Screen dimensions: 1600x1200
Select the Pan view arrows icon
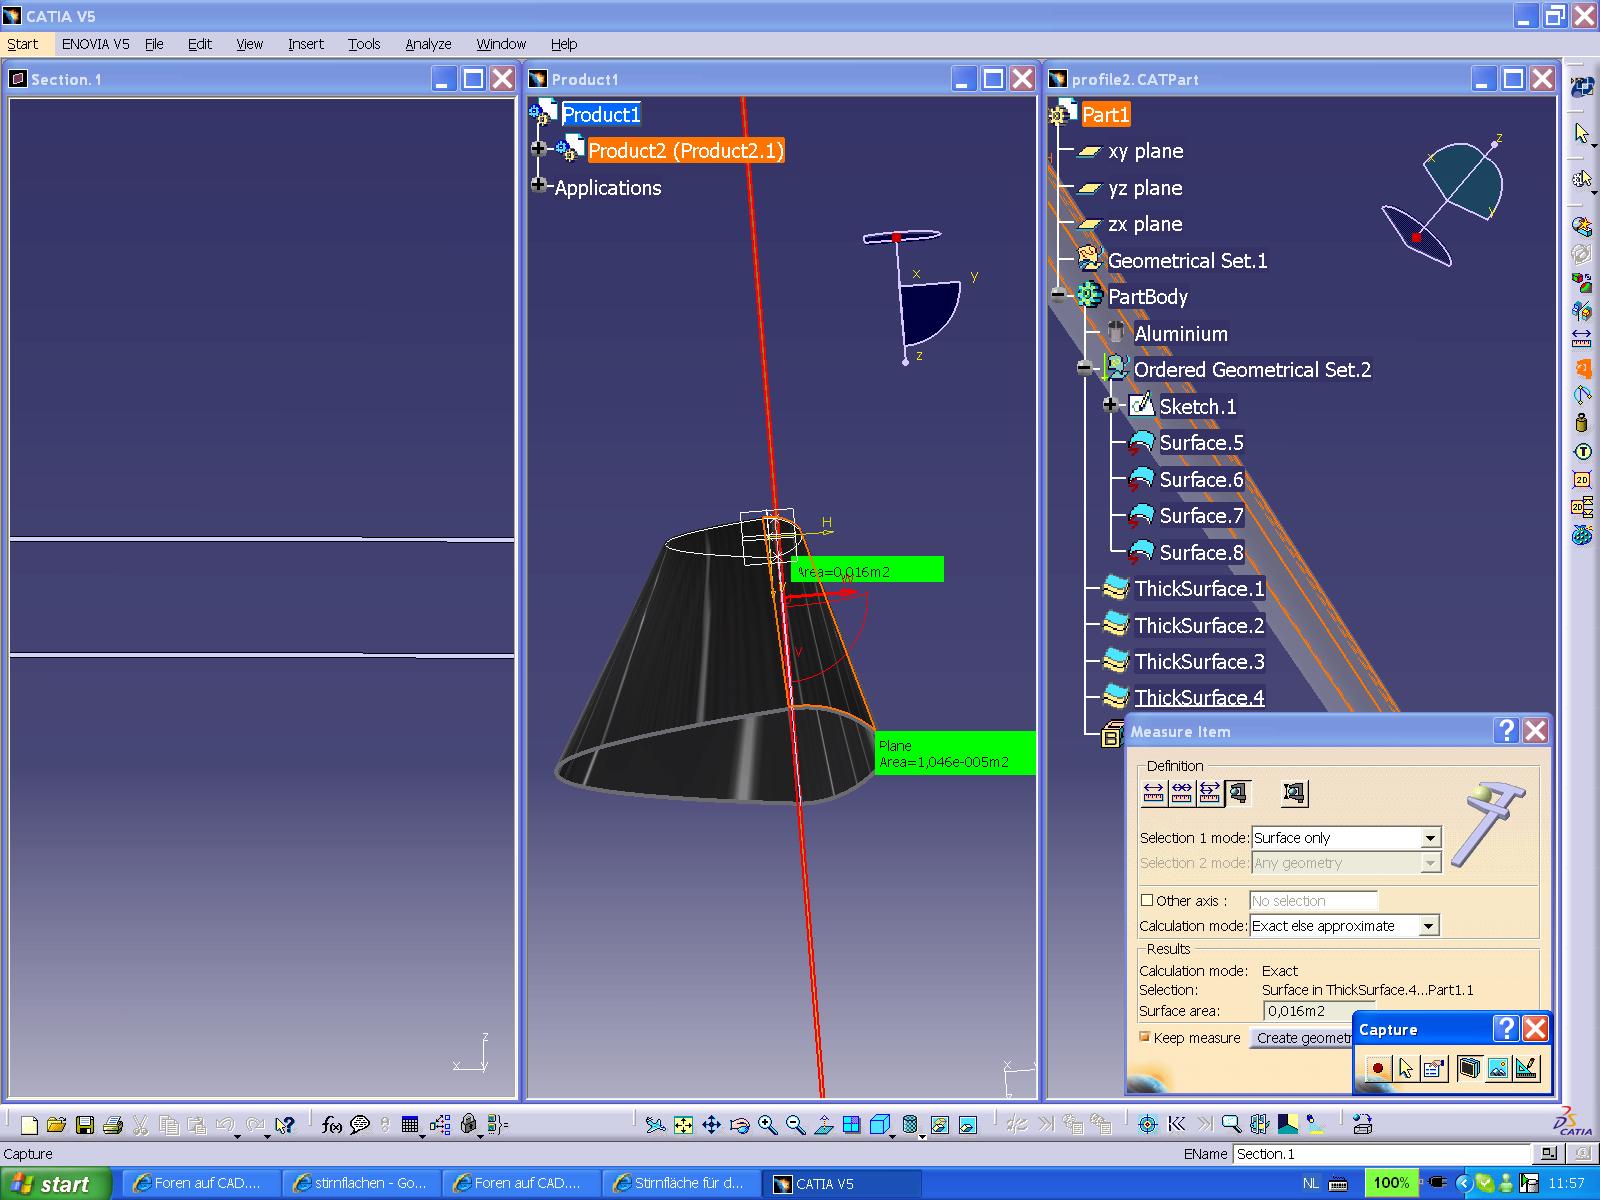pos(711,1125)
